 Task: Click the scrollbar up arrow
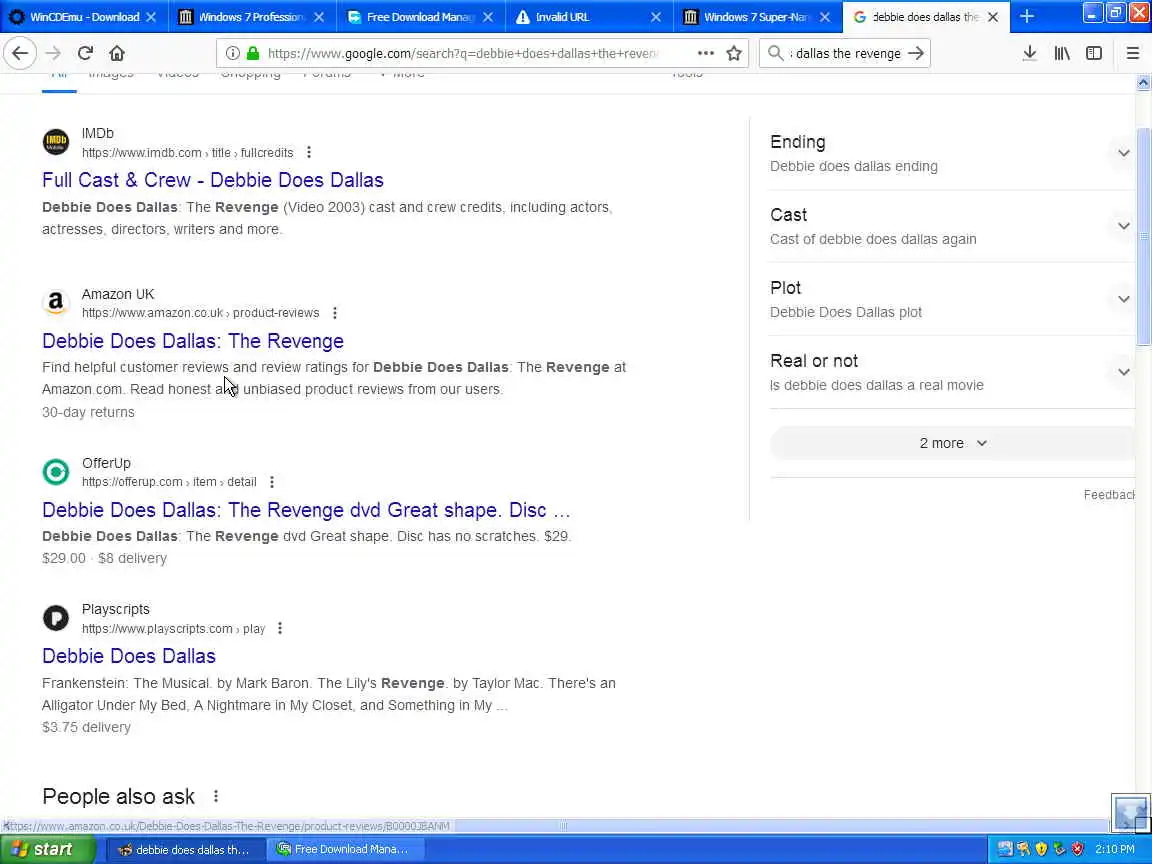1143,82
